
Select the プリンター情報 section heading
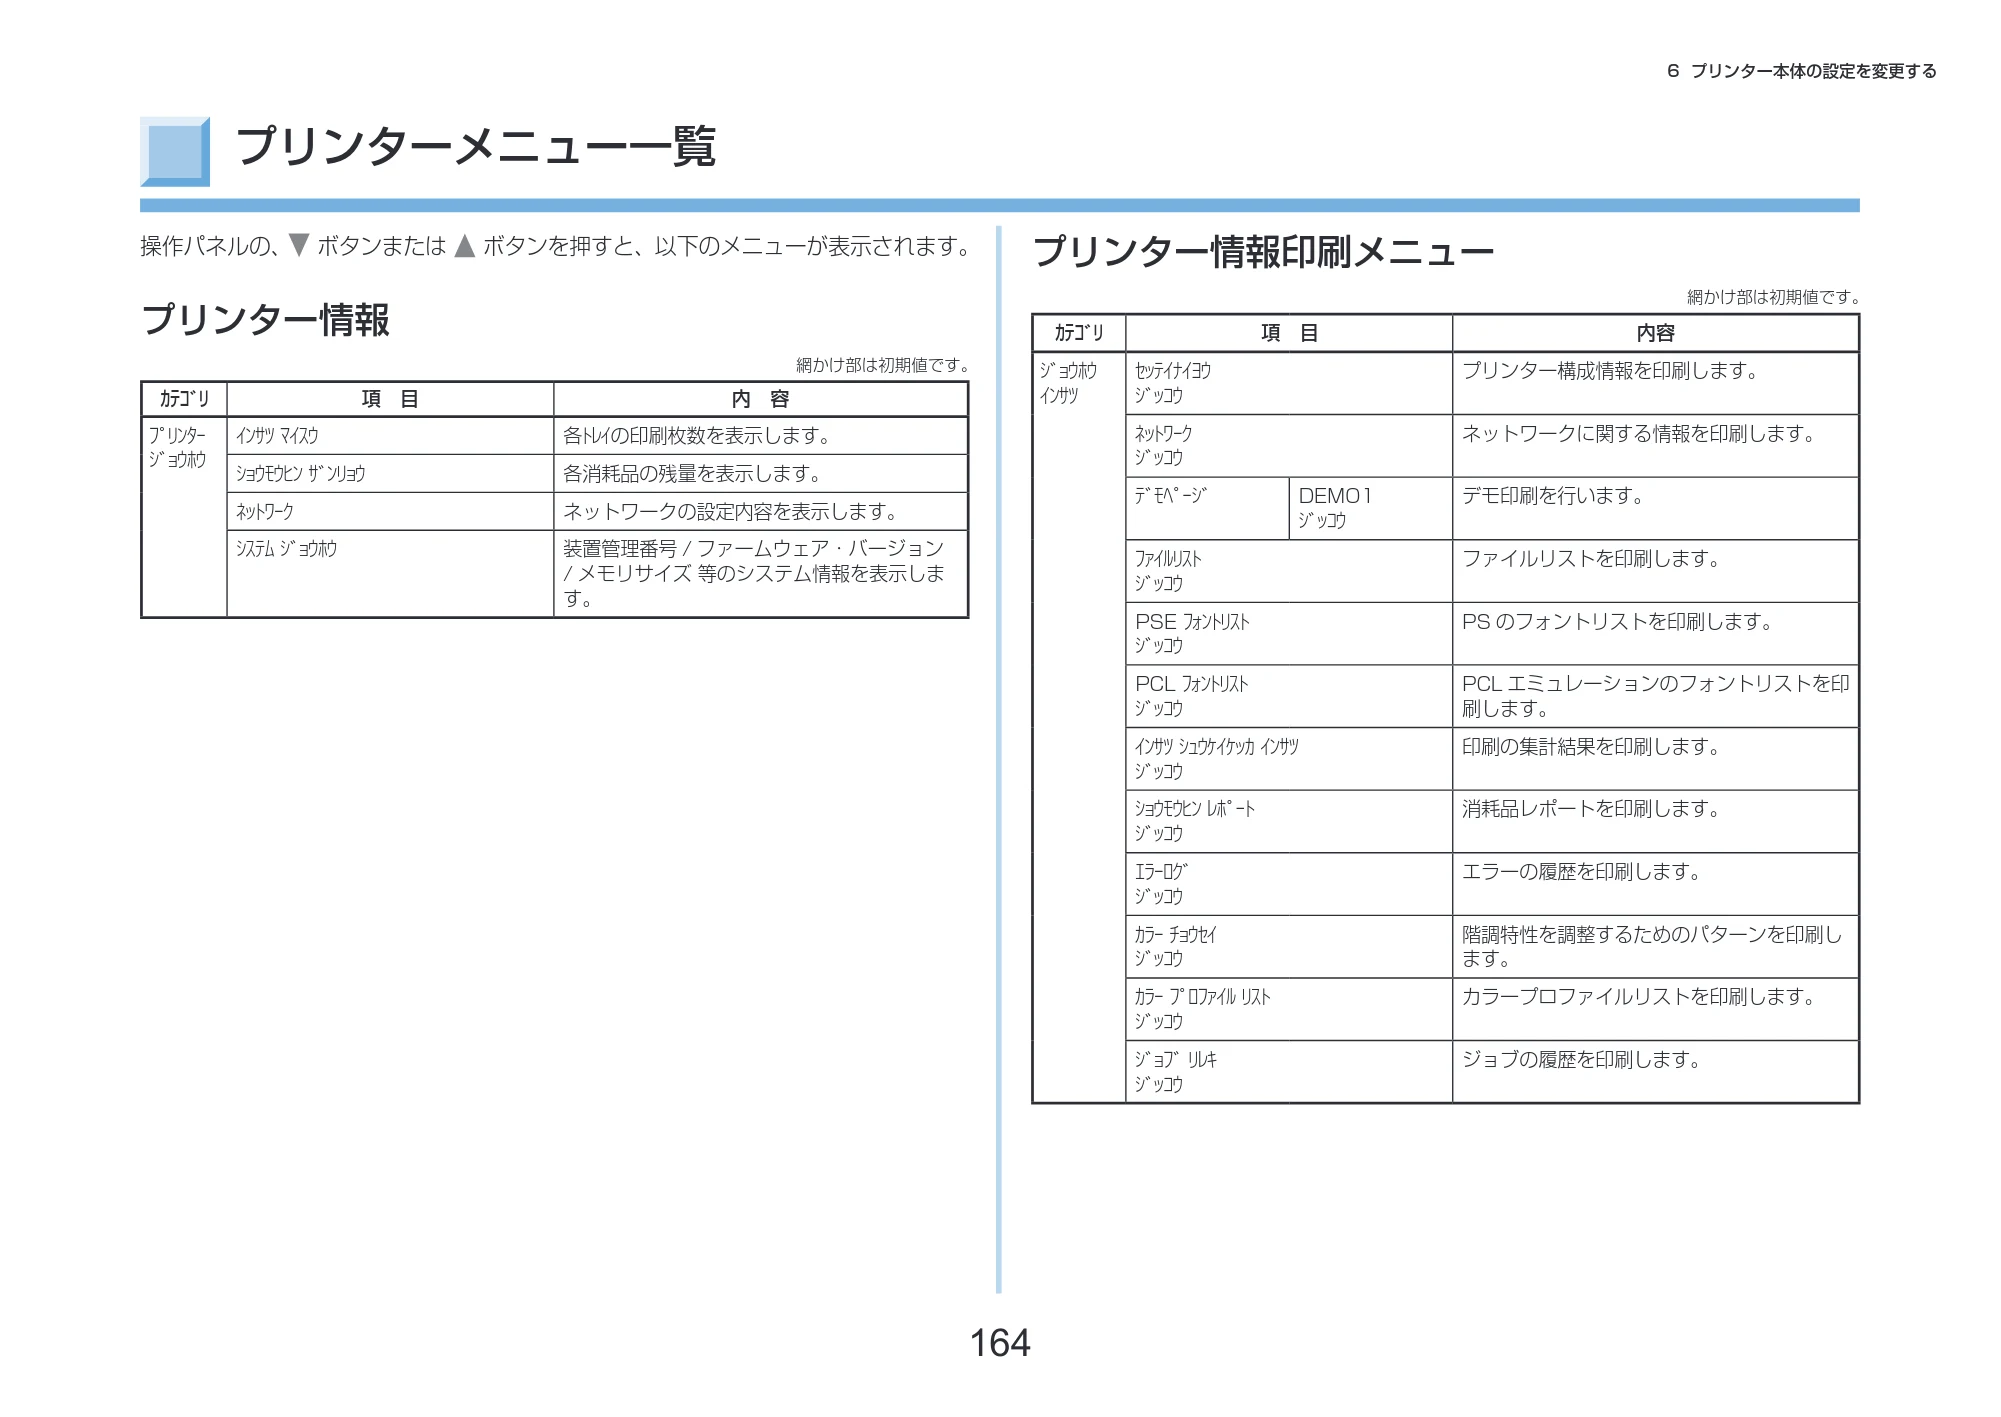pos(266,320)
